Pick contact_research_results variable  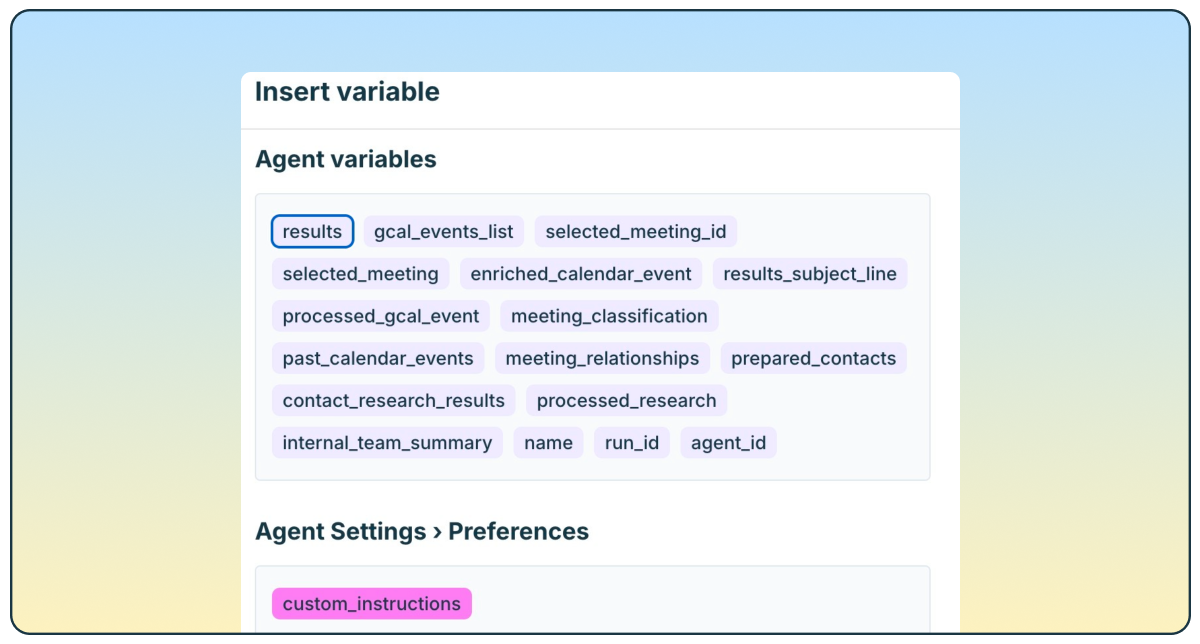(x=393, y=400)
